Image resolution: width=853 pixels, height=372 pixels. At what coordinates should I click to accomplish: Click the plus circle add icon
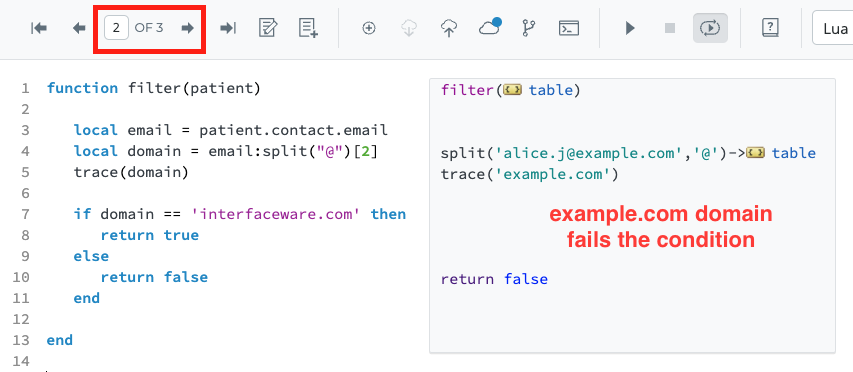pyautogui.click(x=369, y=28)
